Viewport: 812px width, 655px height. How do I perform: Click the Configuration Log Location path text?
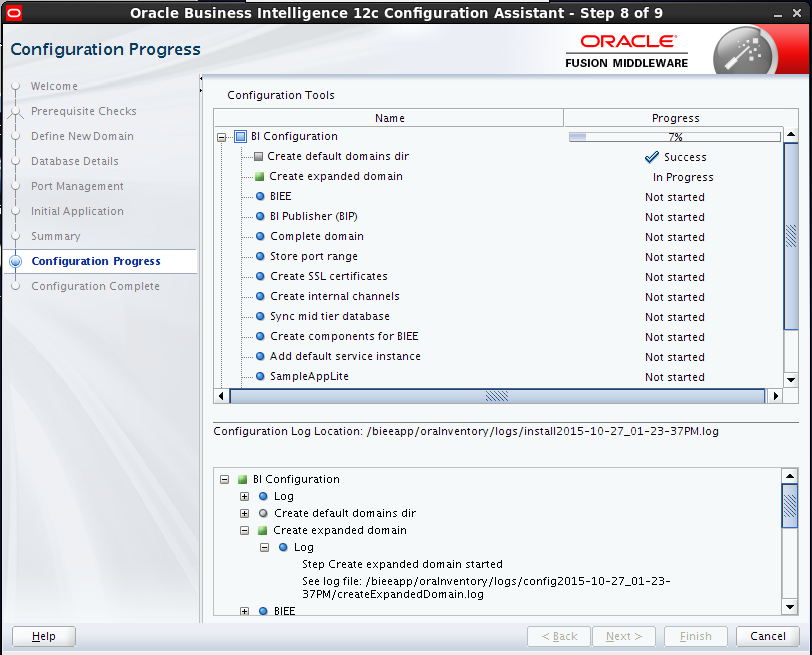[542, 431]
